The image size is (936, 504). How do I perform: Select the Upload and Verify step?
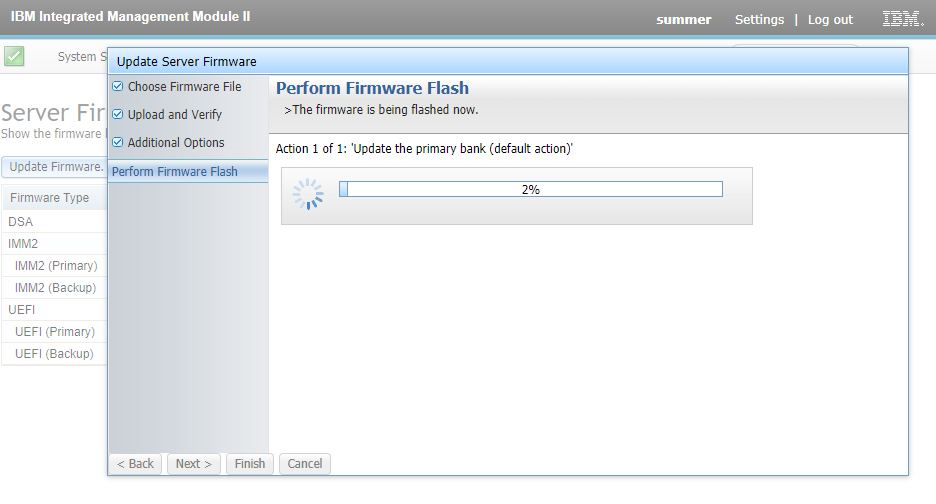[x=174, y=115]
